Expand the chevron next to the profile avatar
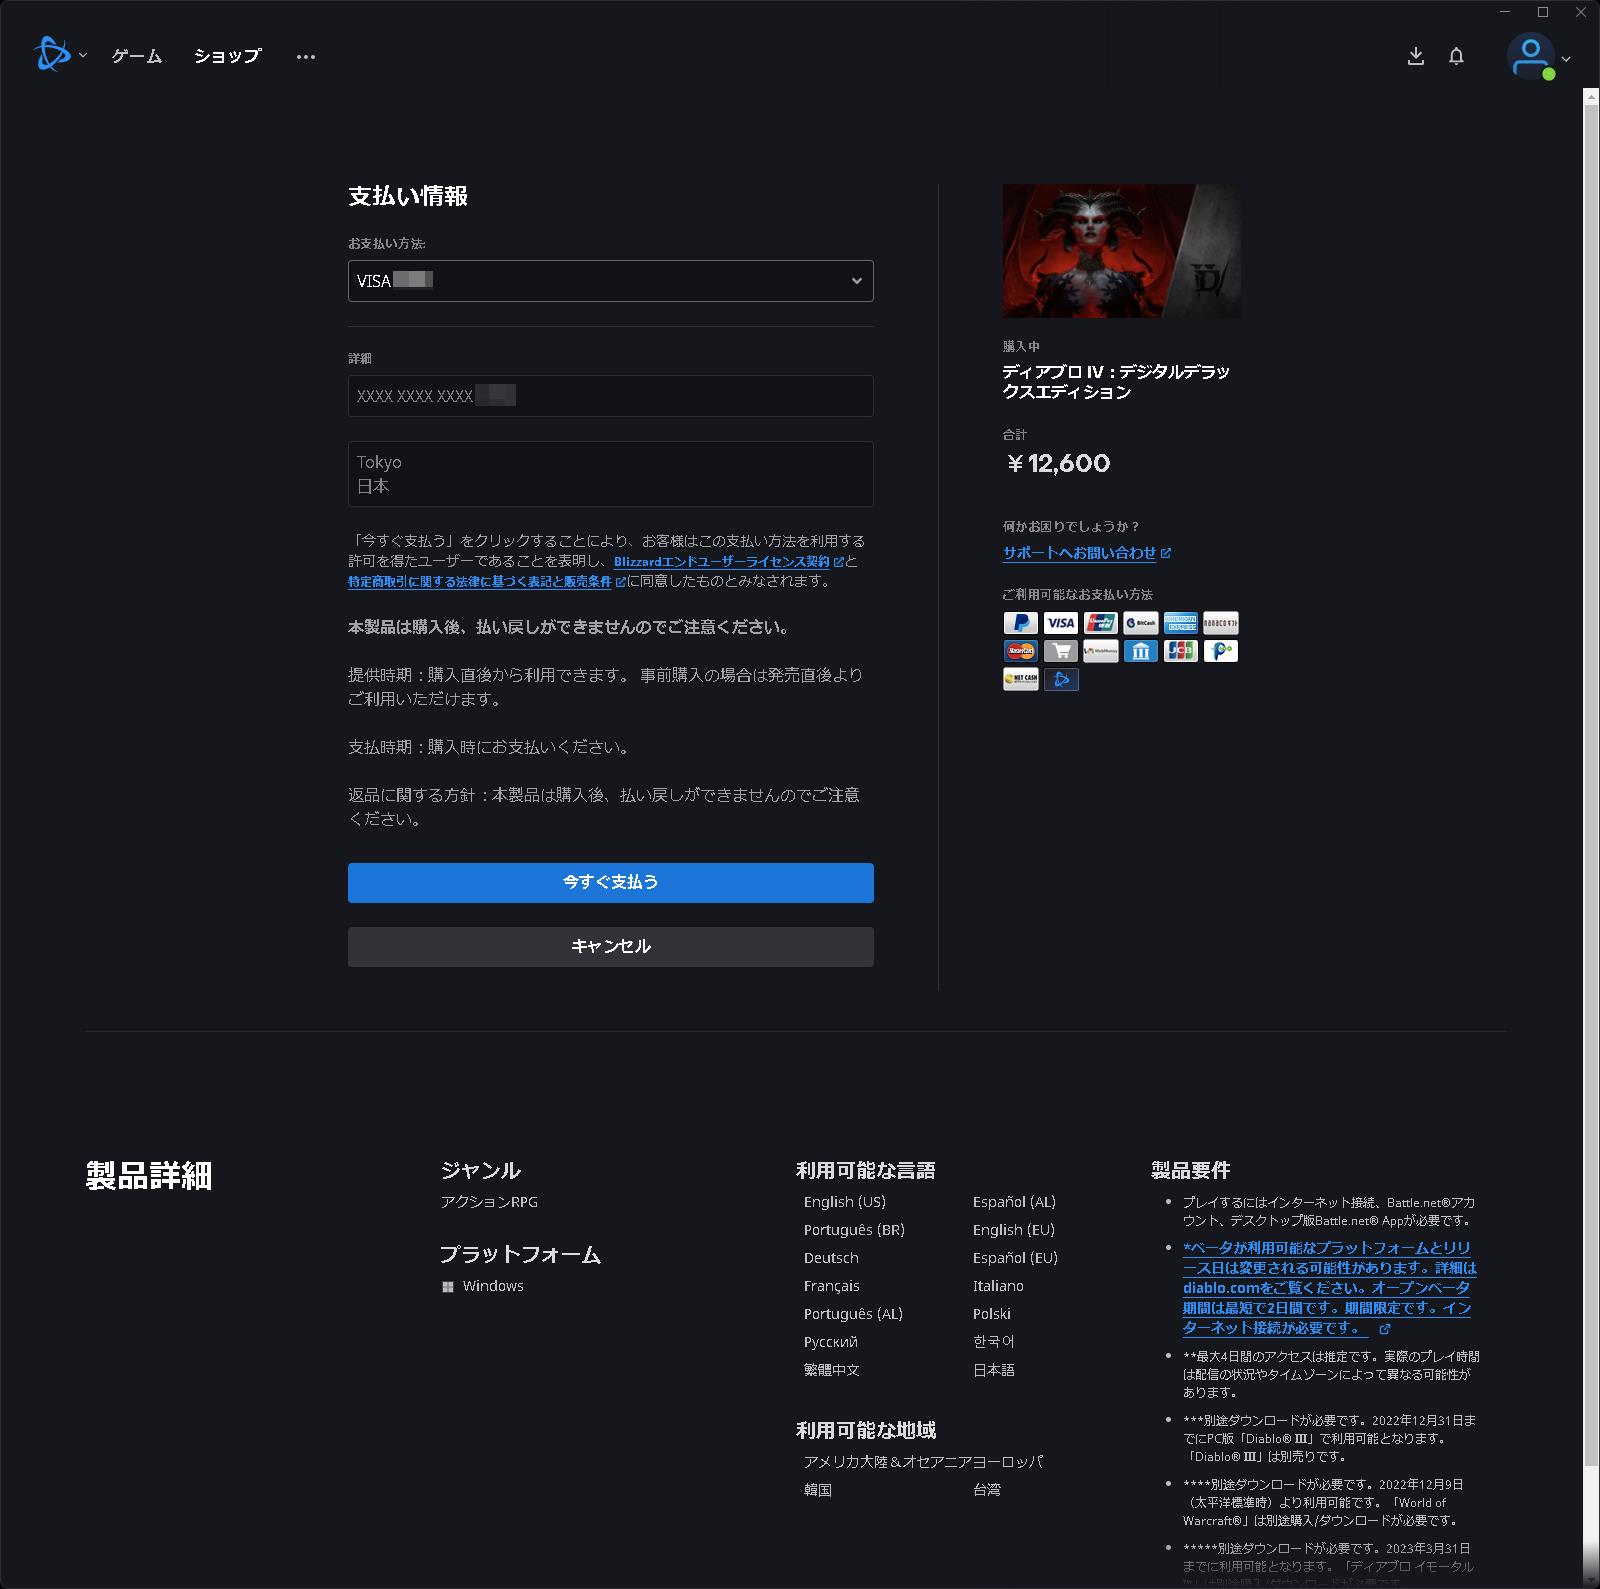The image size is (1600, 1589). click(x=1566, y=59)
